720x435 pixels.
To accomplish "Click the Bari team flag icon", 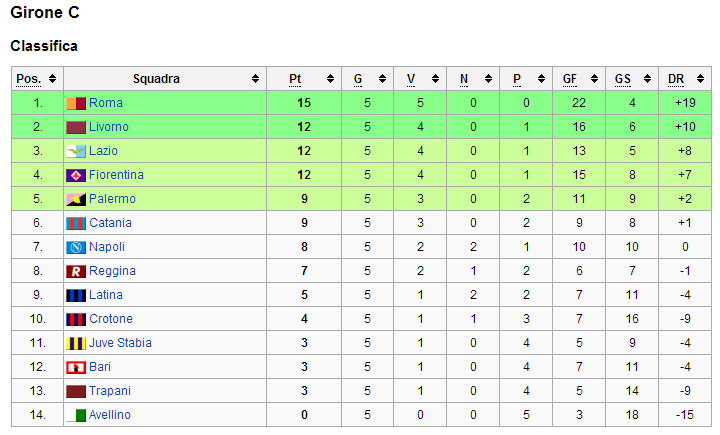I will 76,367.
